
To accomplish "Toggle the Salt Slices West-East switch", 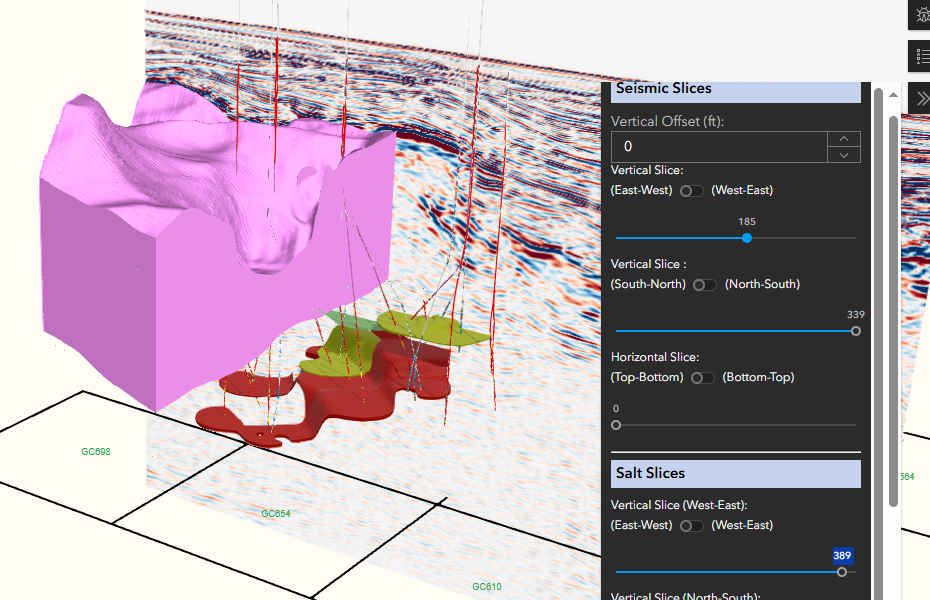I will [691, 525].
